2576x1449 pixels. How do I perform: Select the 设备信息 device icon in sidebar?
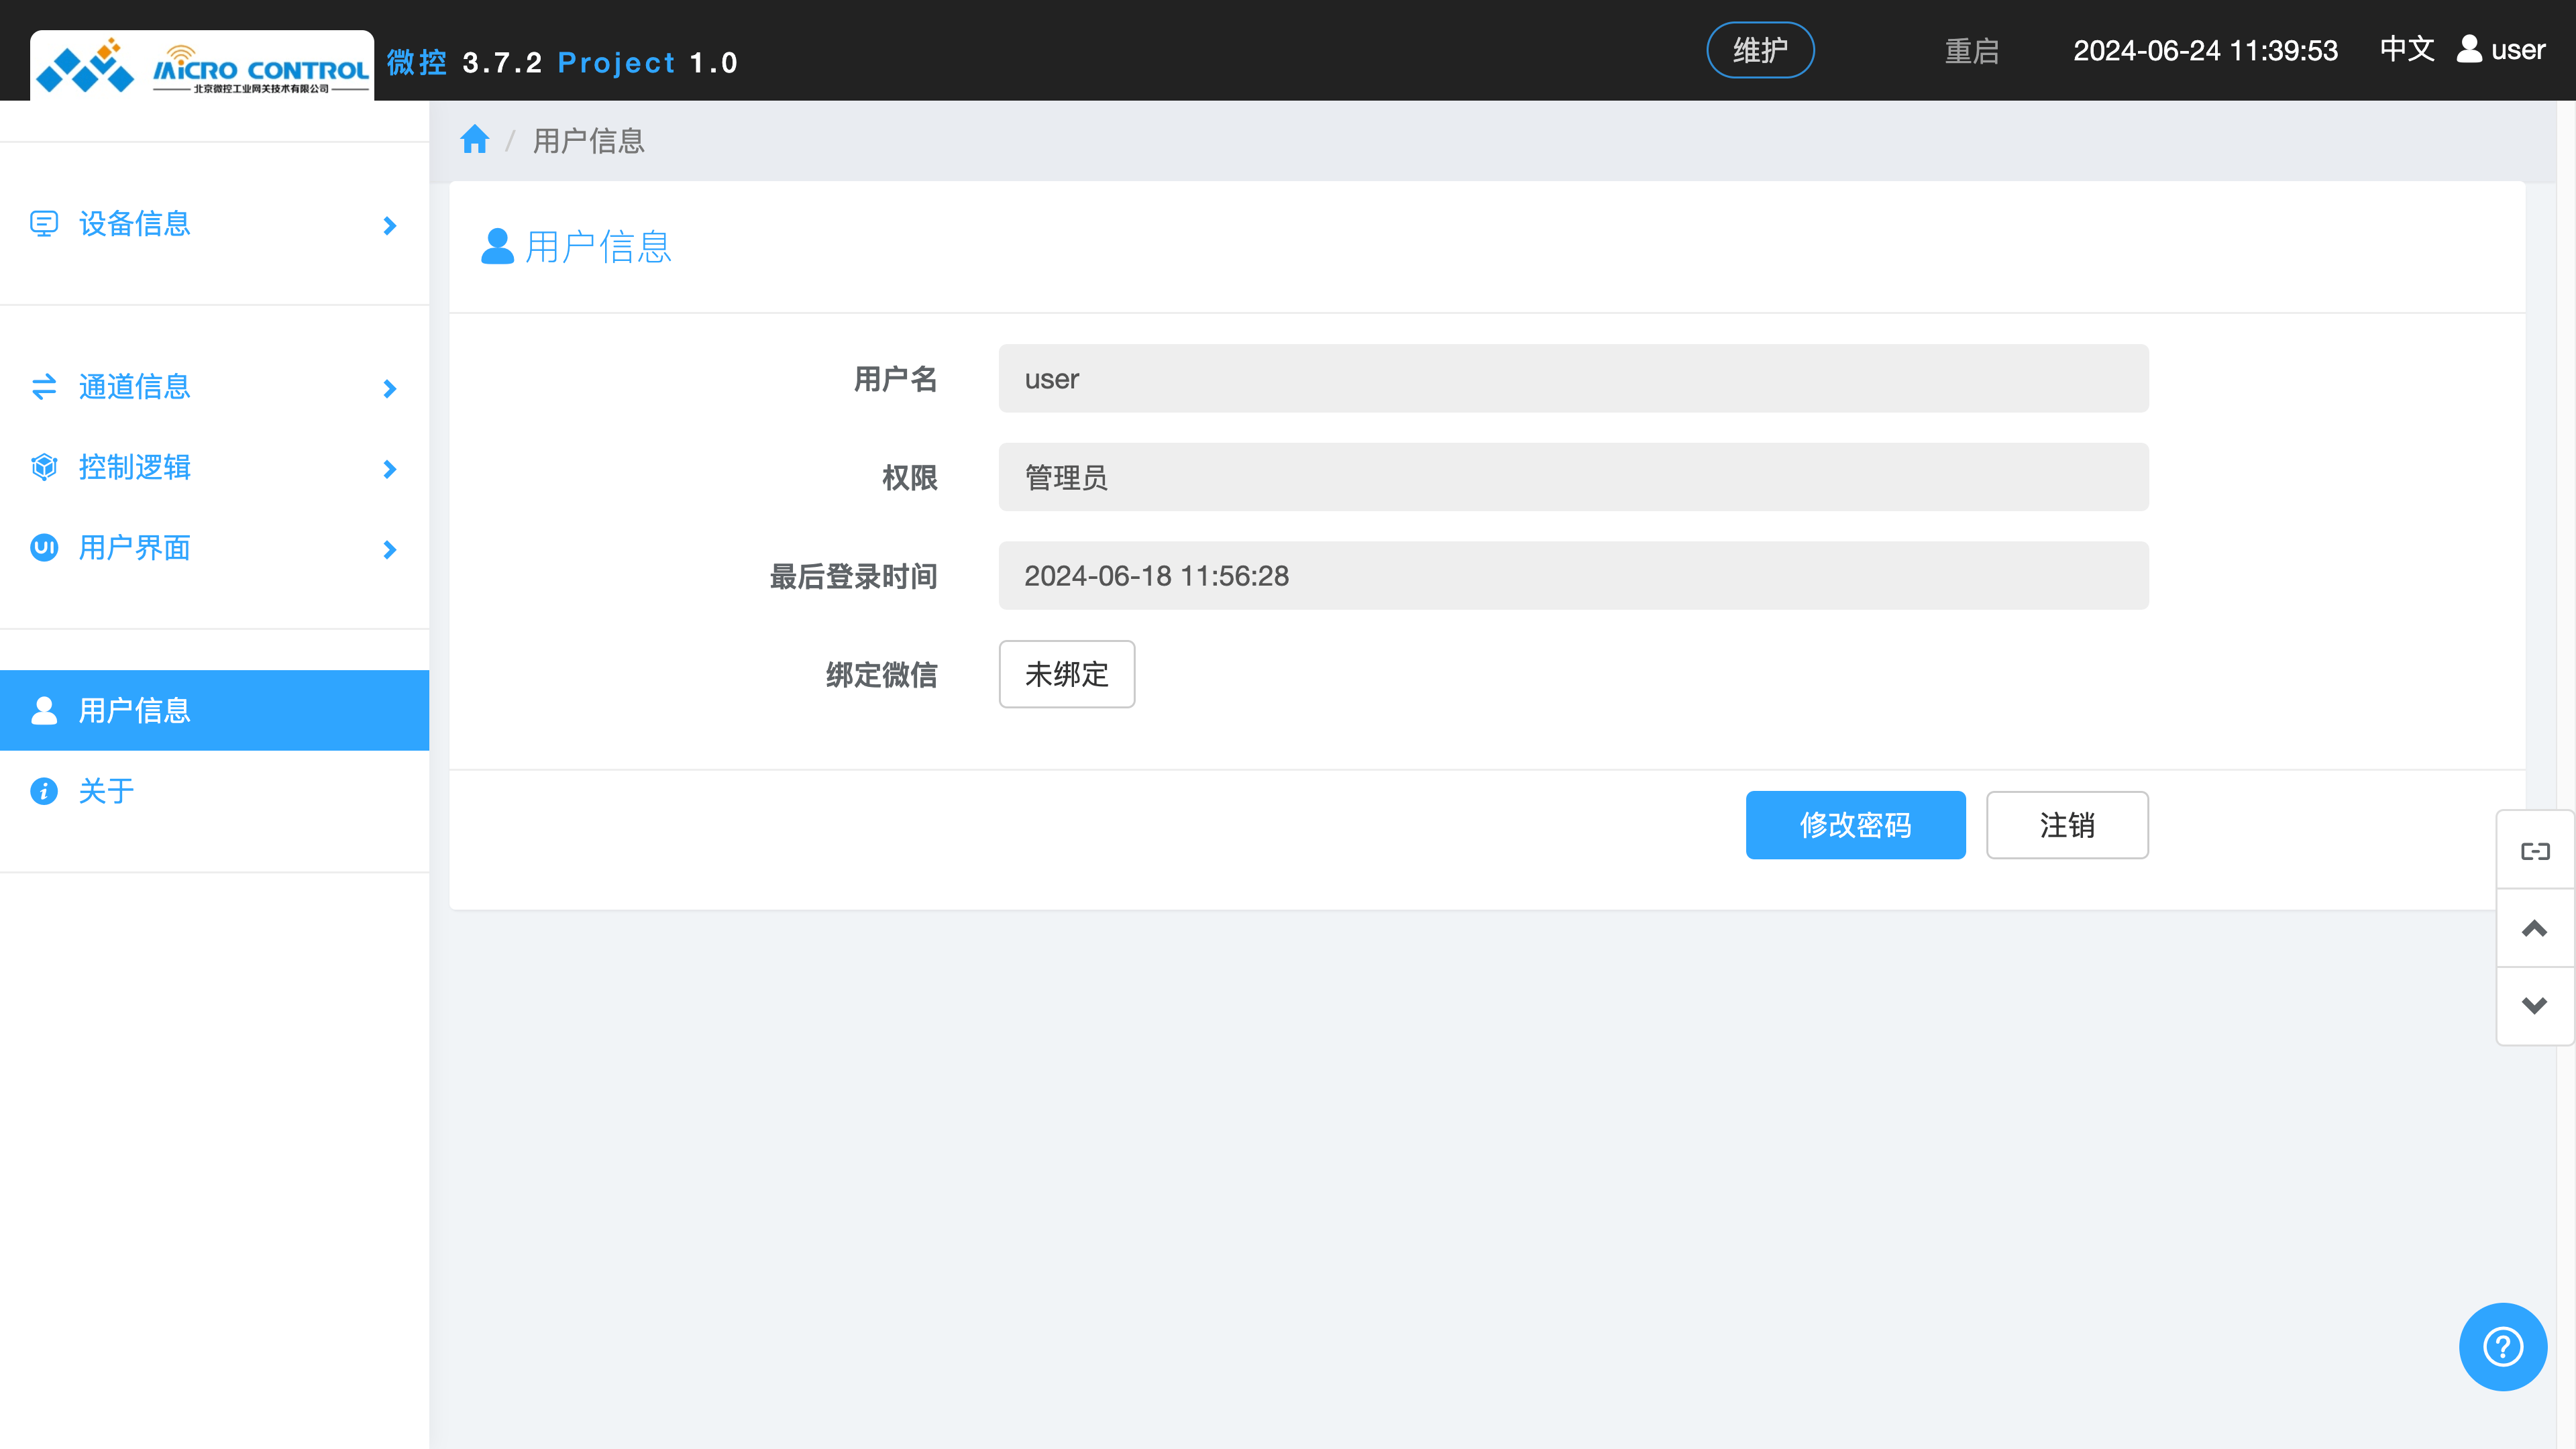(x=44, y=224)
